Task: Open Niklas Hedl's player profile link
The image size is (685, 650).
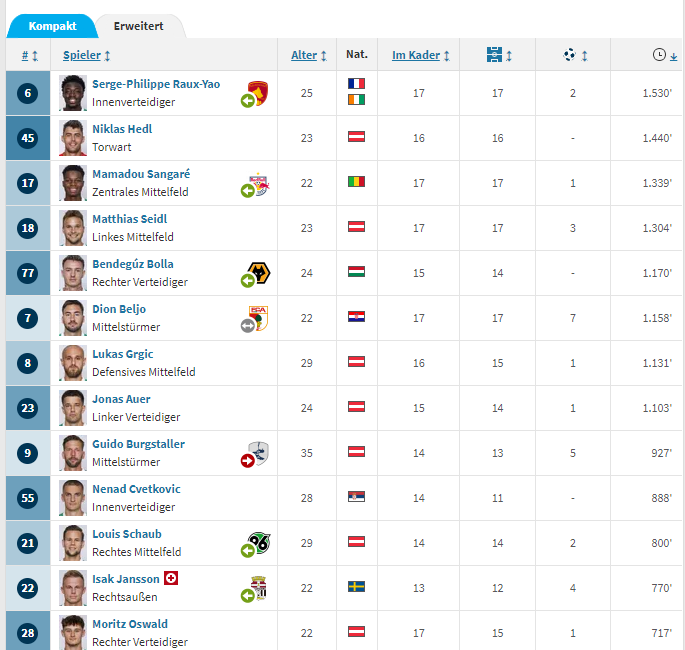Action: click(122, 129)
